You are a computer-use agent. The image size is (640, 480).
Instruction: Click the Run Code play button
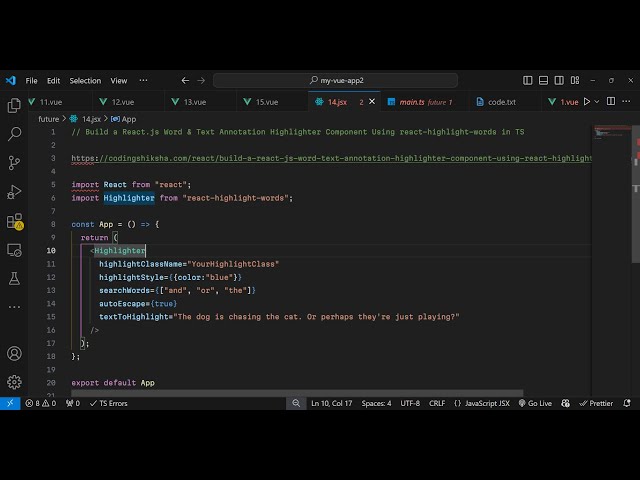coord(587,102)
